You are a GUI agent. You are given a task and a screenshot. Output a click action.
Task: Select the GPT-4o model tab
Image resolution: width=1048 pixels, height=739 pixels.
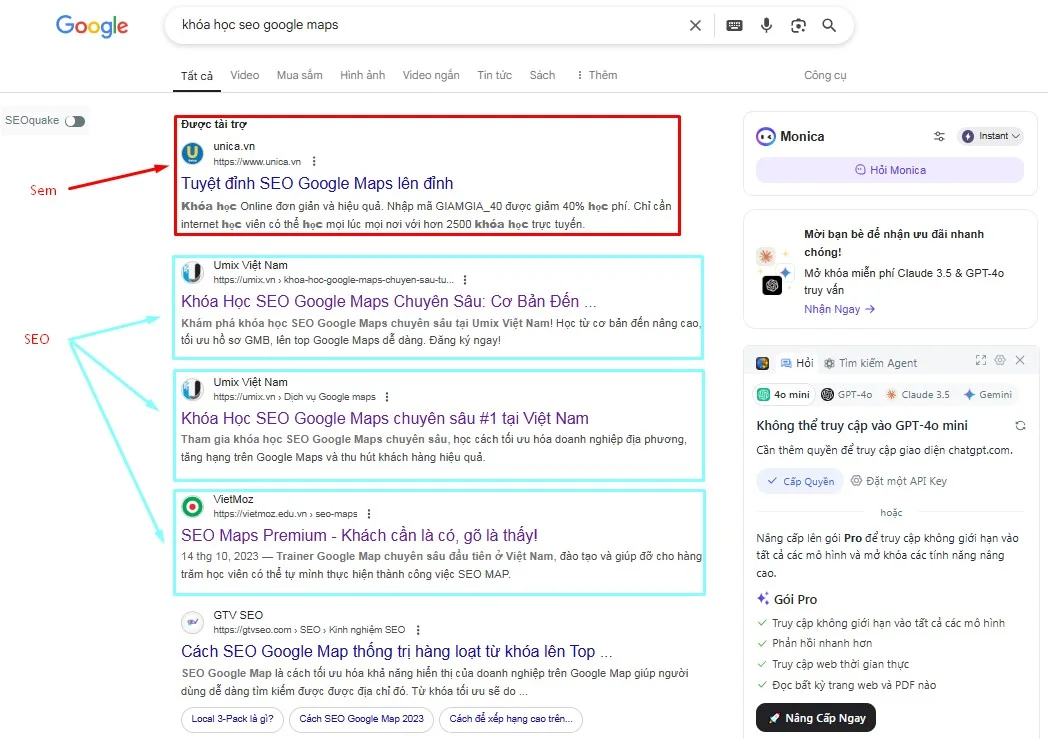click(846, 394)
